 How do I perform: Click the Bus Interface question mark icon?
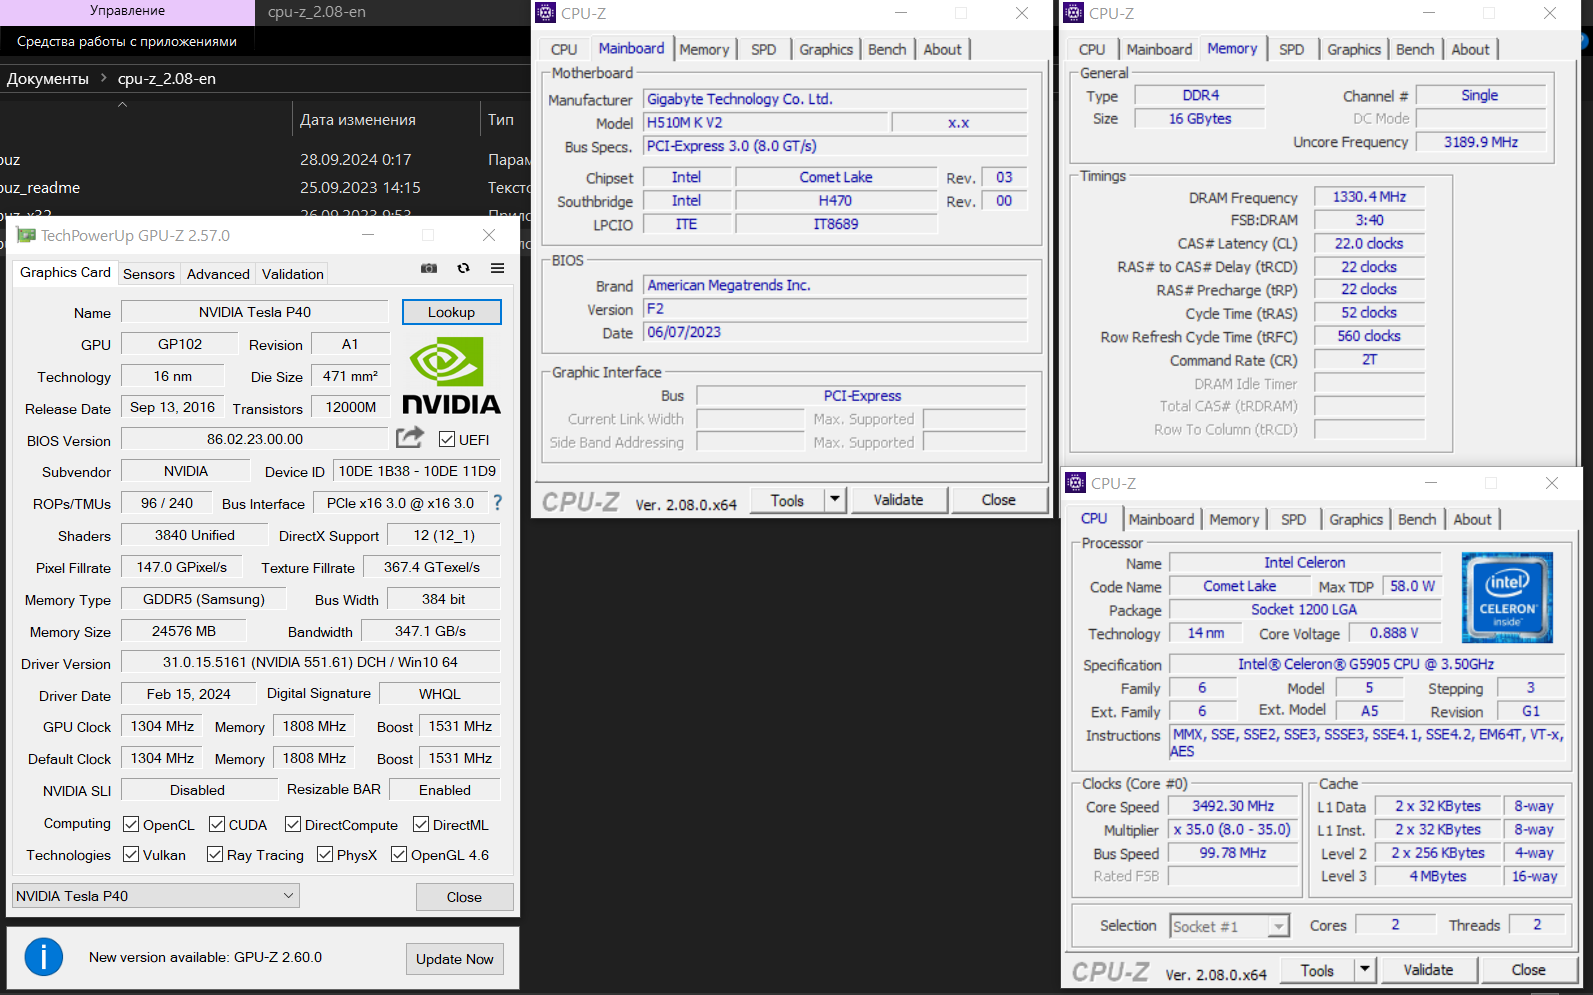point(497,503)
